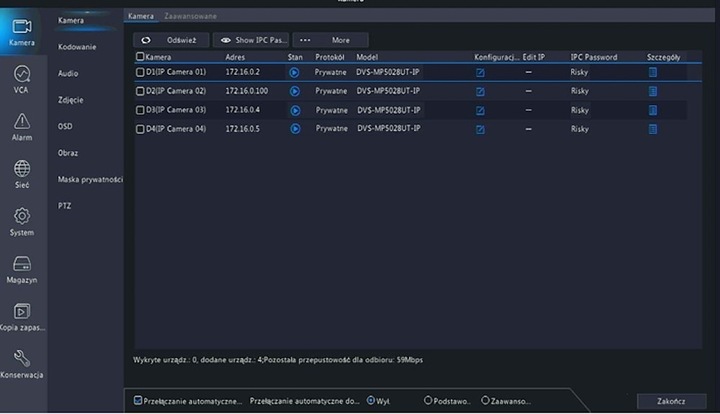
Task: Open Kodowanie in the side menu
Action: click(78, 47)
